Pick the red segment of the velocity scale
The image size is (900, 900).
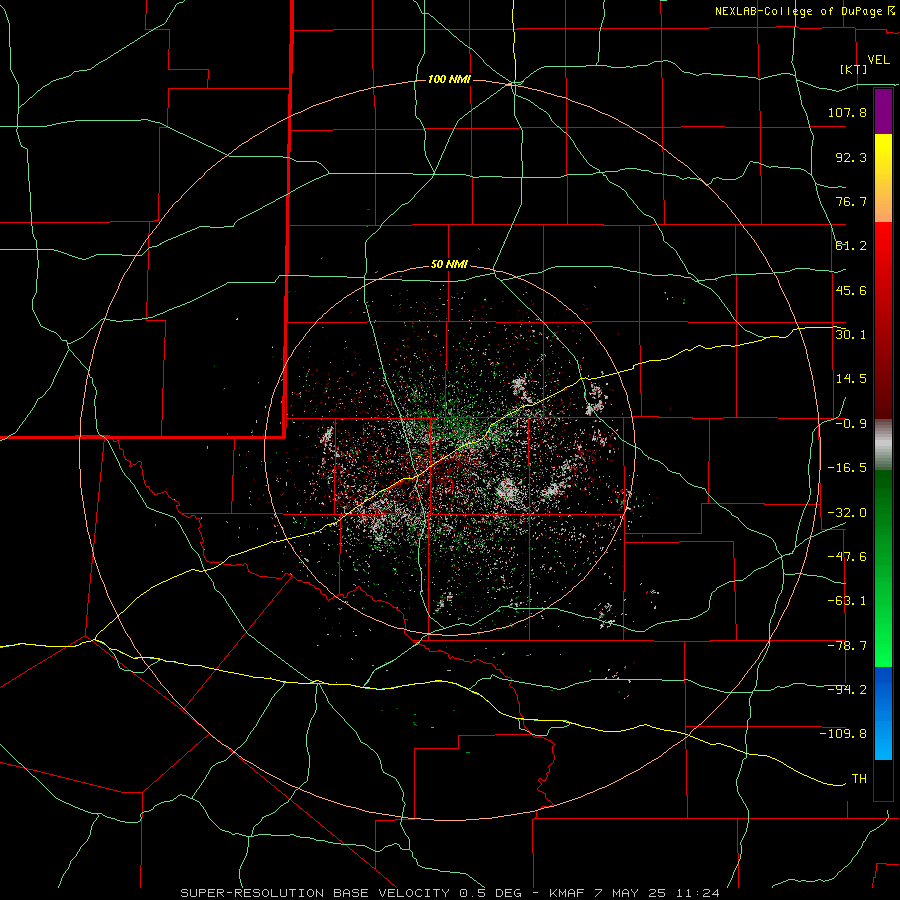(x=883, y=320)
